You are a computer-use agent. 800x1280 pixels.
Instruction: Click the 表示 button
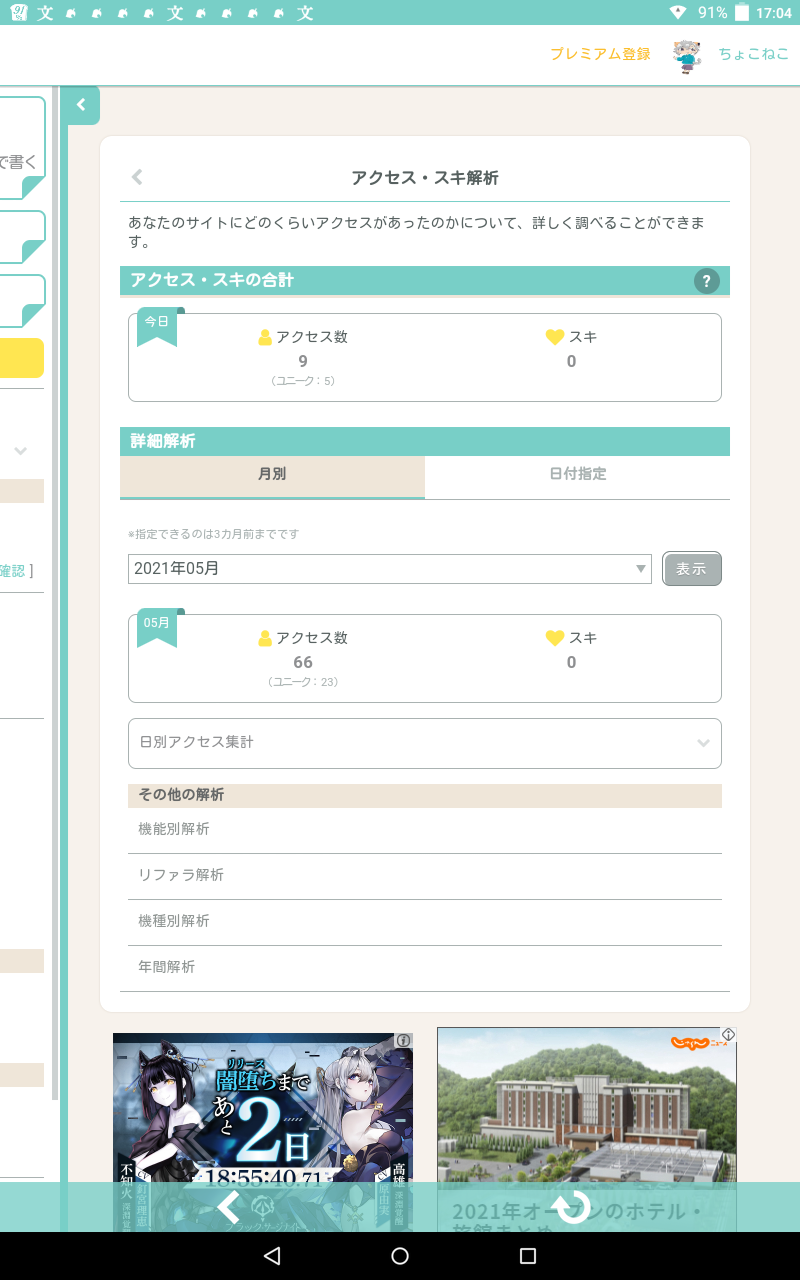(691, 569)
